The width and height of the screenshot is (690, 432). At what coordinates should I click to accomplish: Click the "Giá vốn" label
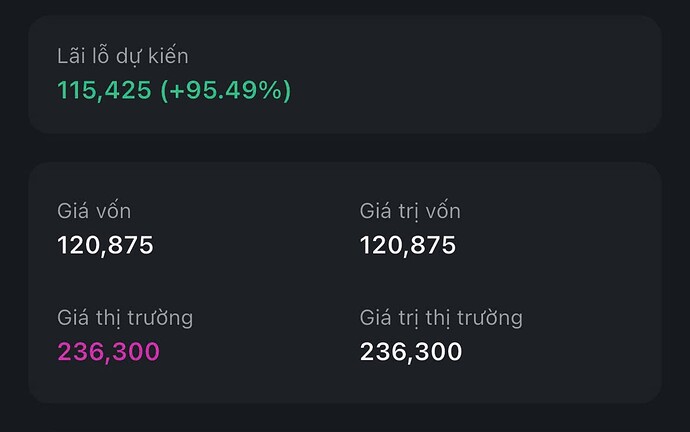click(94, 211)
